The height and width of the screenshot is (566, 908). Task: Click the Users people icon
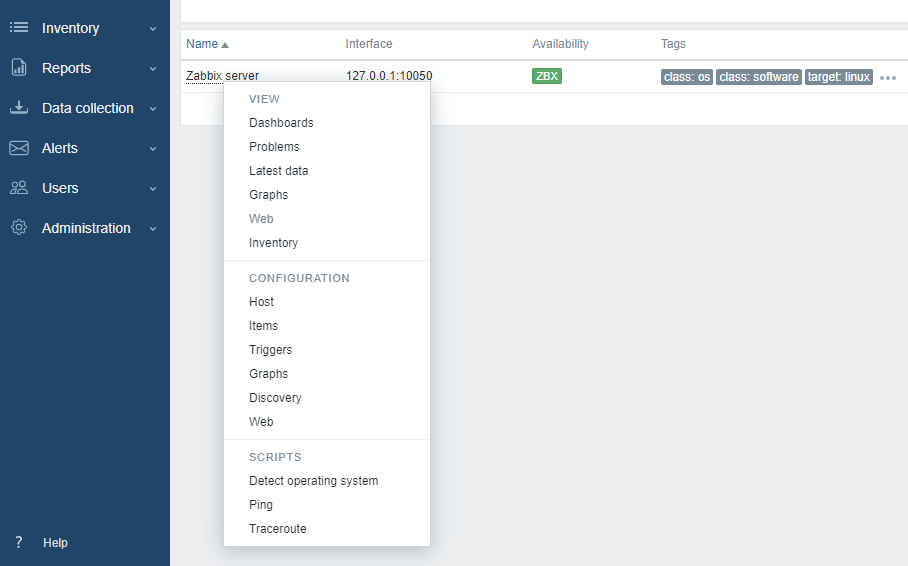pyautogui.click(x=19, y=188)
